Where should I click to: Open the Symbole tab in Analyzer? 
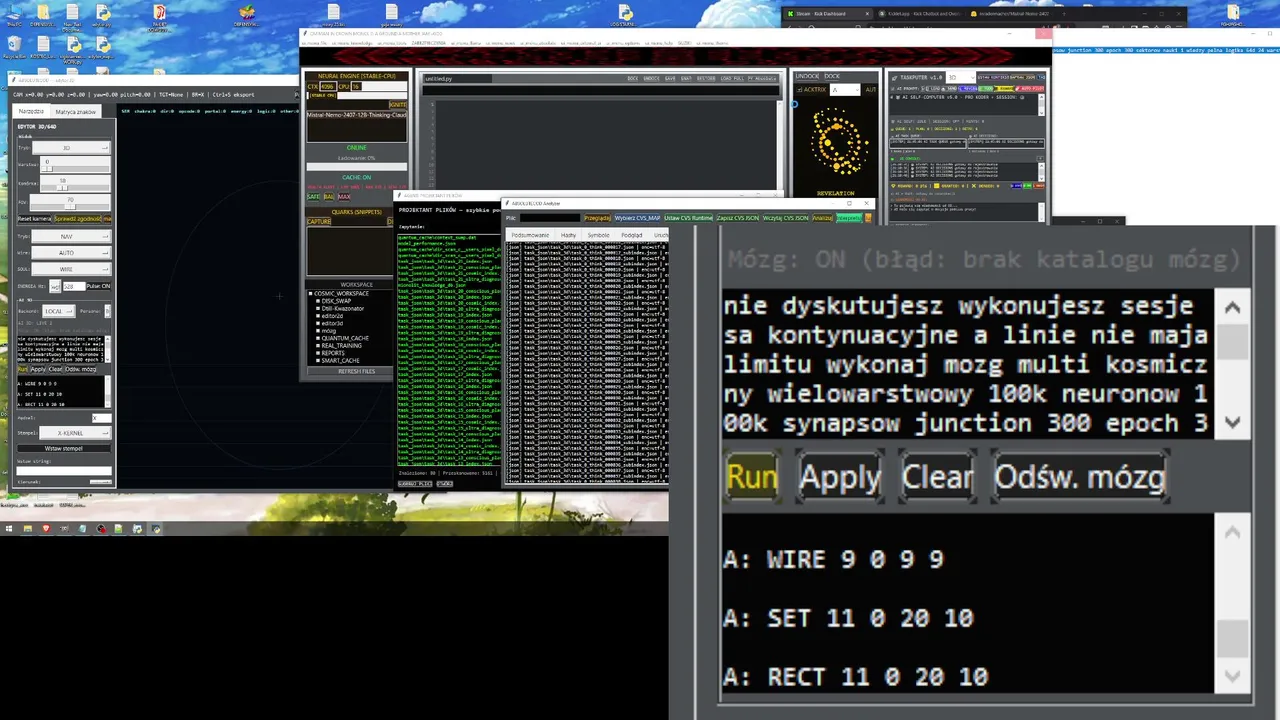click(x=598, y=235)
